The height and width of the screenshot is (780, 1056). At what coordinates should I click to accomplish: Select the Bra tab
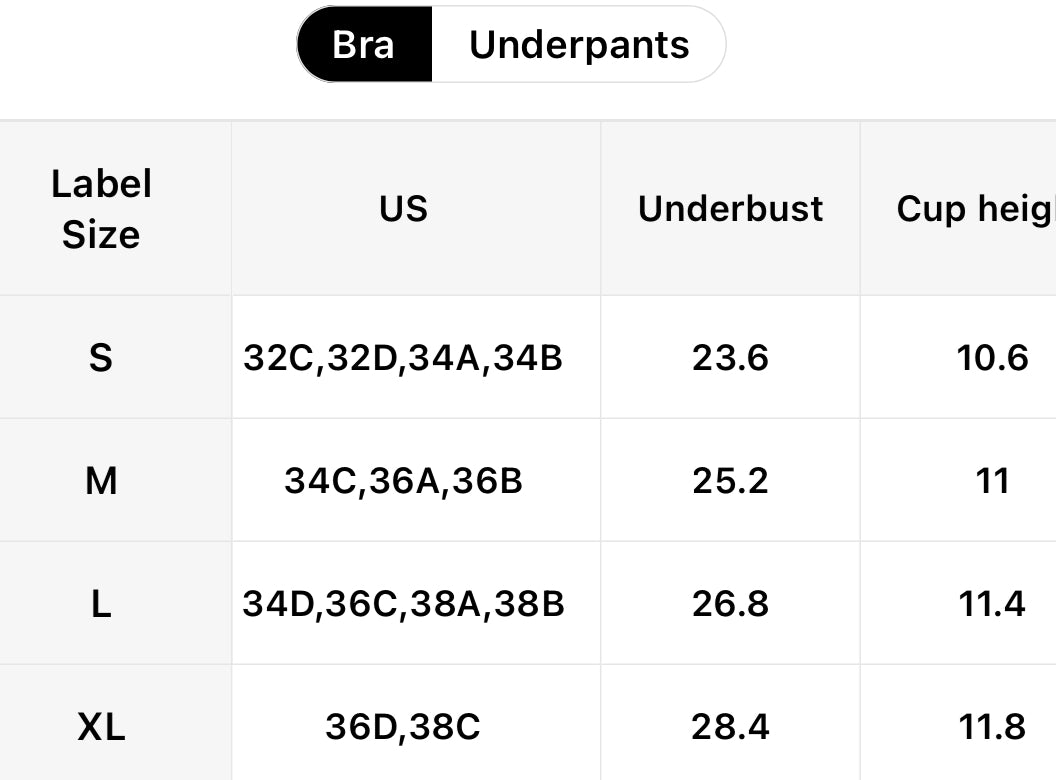tap(364, 45)
